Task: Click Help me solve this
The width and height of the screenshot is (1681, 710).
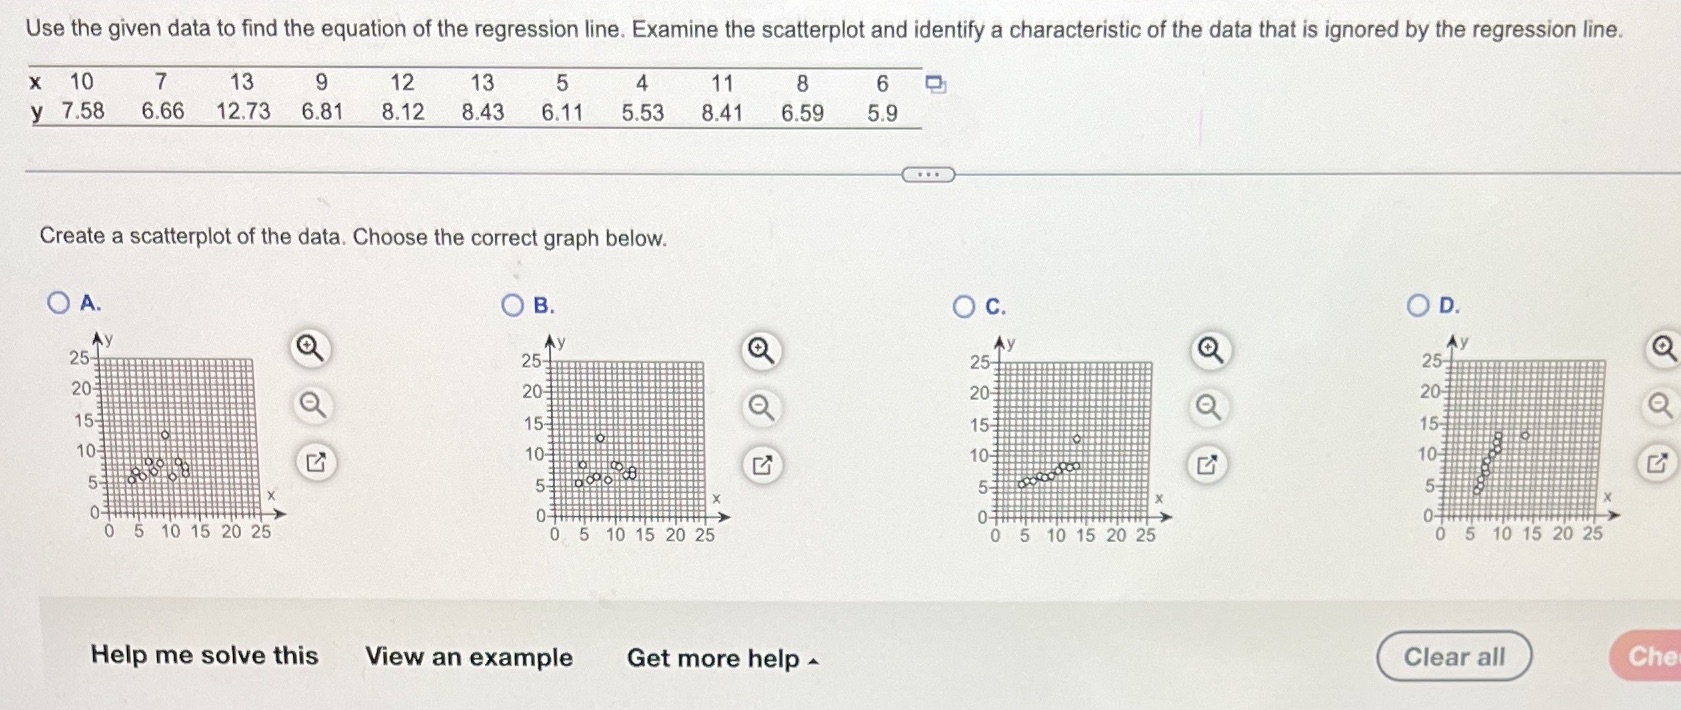Action: pos(203,656)
